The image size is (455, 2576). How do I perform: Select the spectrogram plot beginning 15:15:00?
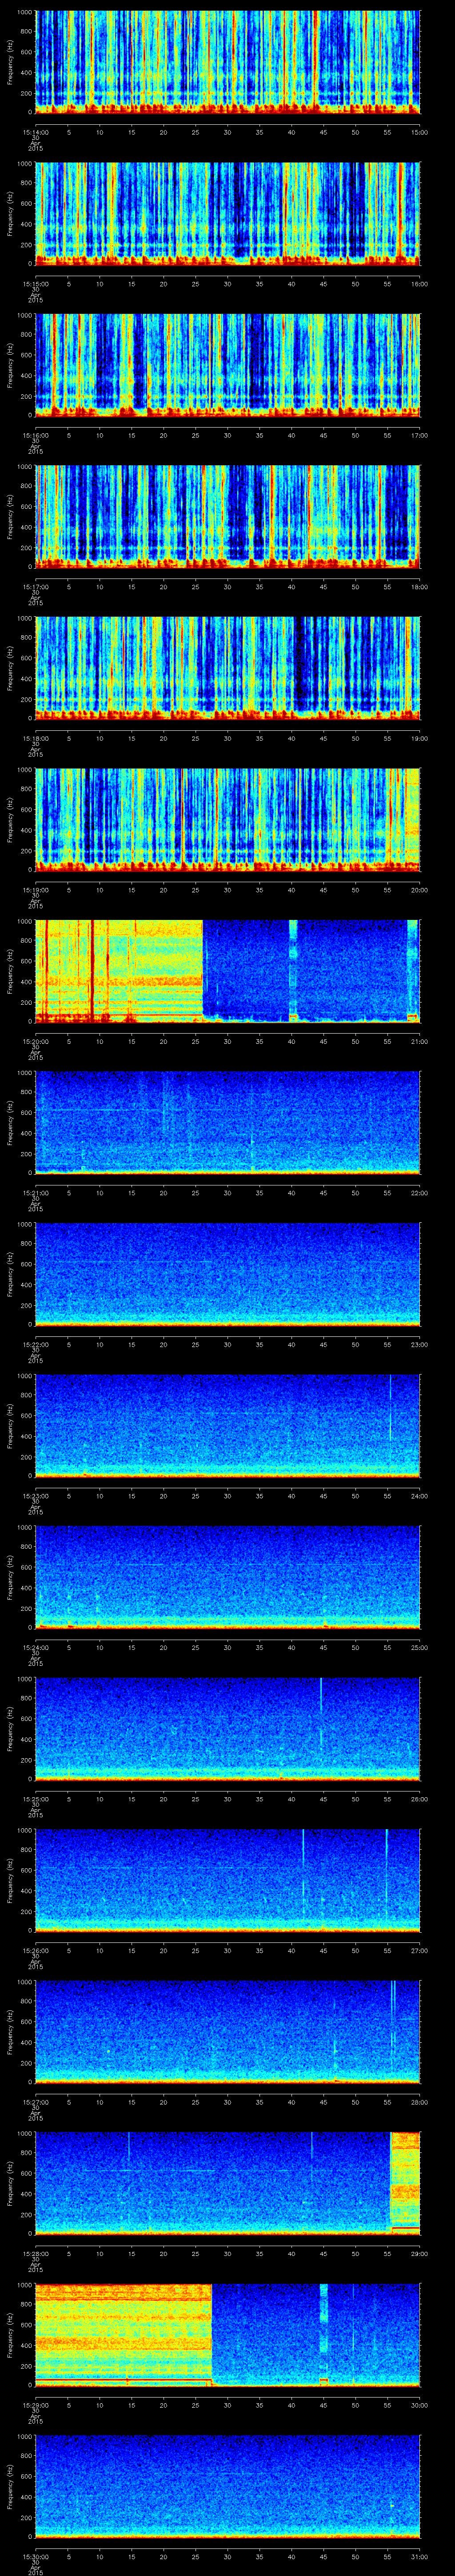tap(227, 214)
